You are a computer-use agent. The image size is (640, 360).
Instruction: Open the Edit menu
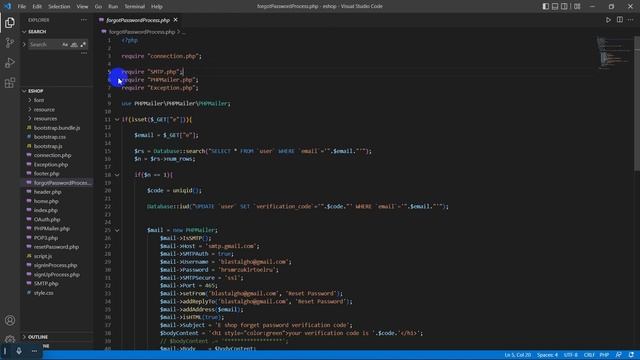[x=37, y=7]
